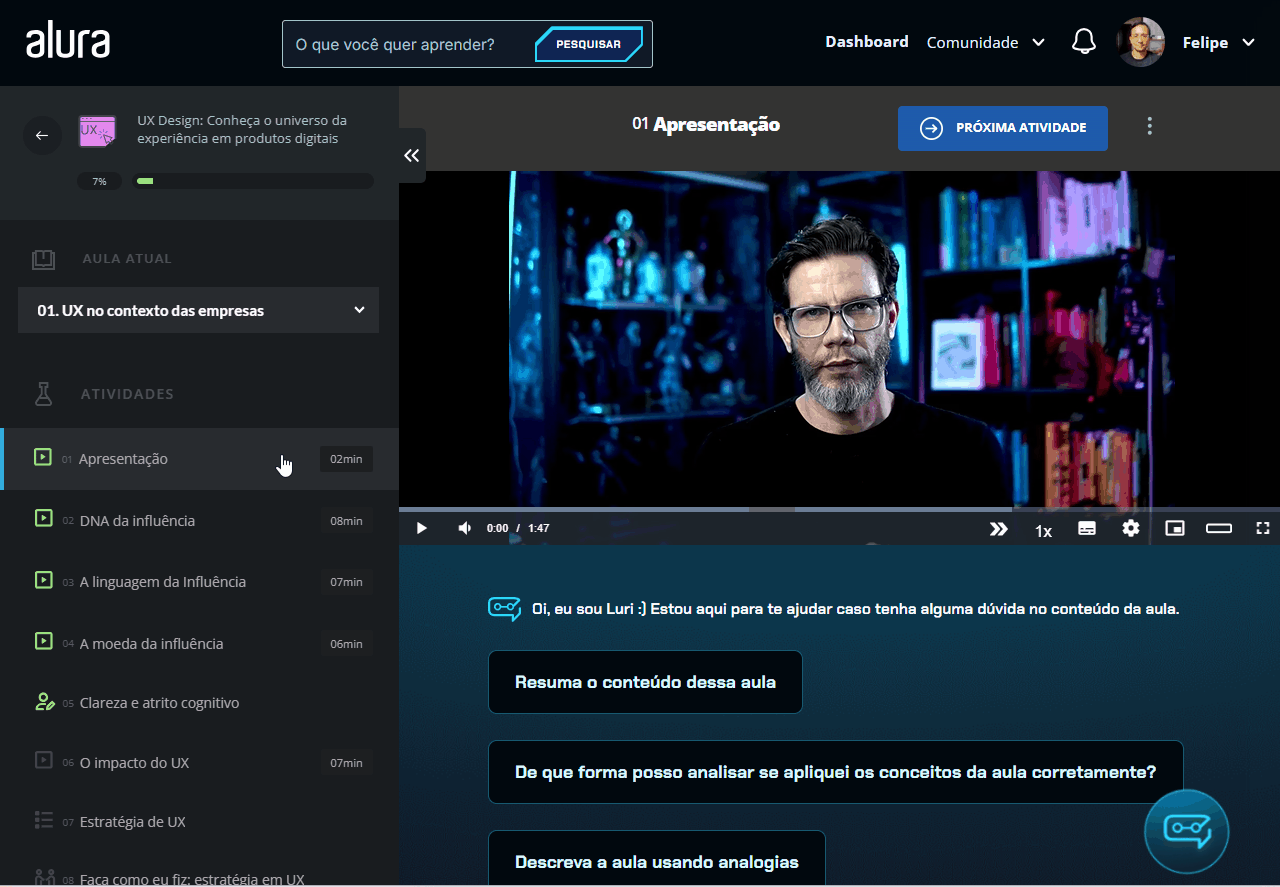The height and width of the screenshot is (887, 1280).
Task: Click Felipe's profile avatar
Action: point(1141,42)
